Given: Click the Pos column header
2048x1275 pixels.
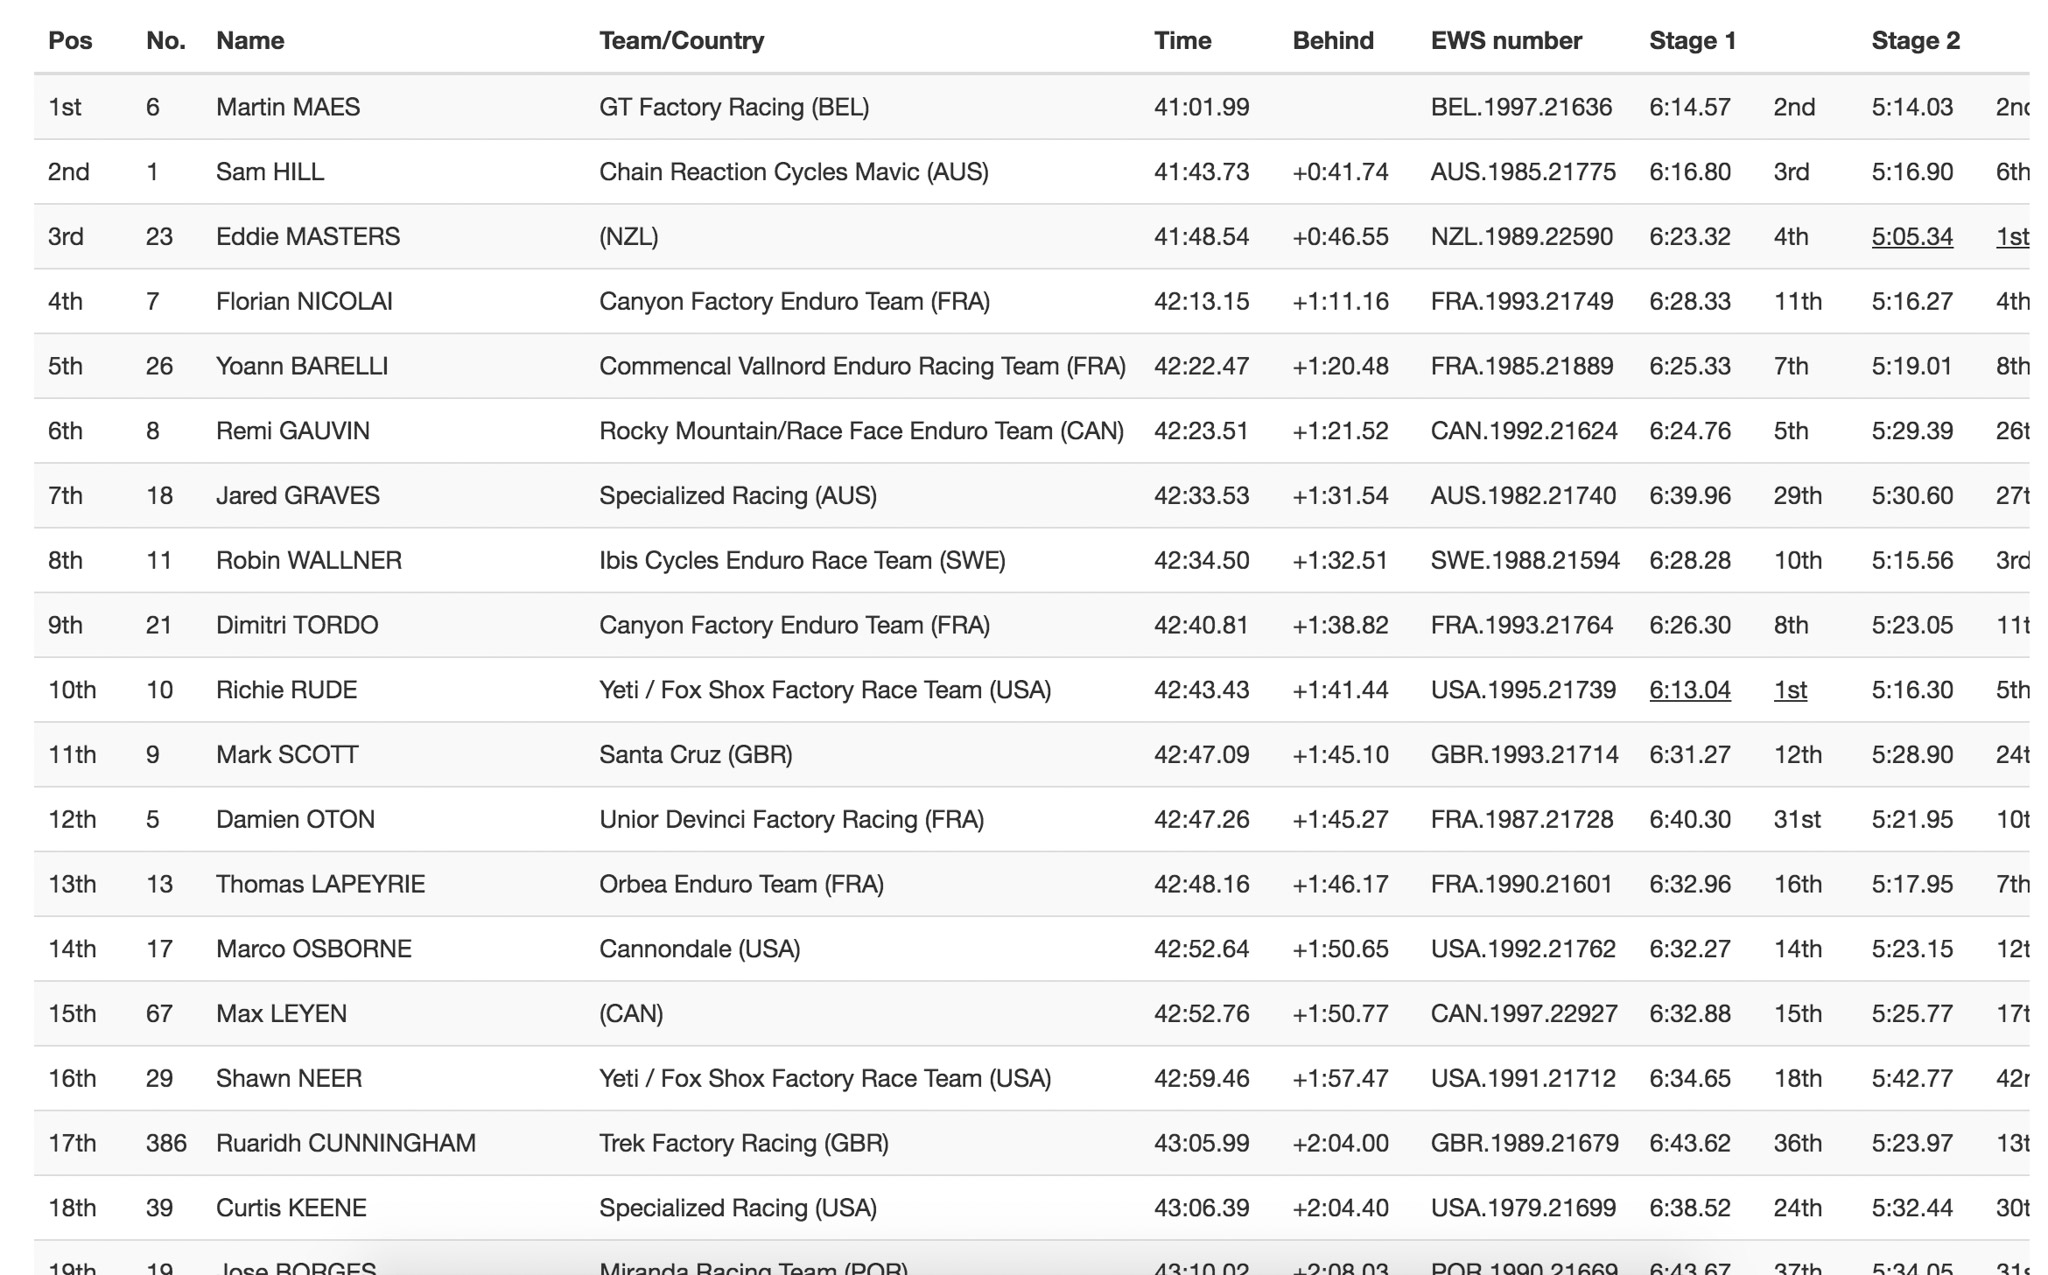Looking at the screenshot, I should tap(70, 41).
